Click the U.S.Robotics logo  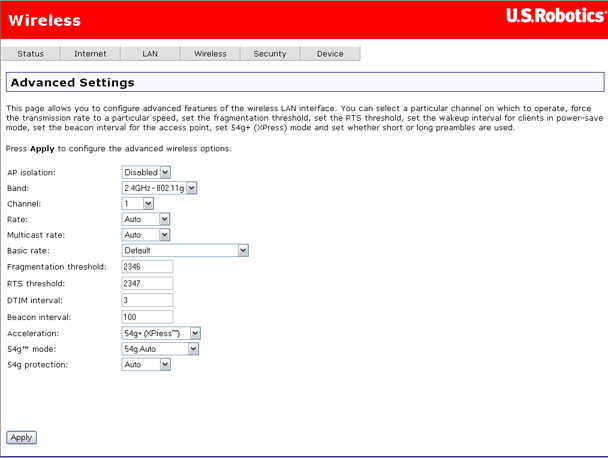[553, 16]
